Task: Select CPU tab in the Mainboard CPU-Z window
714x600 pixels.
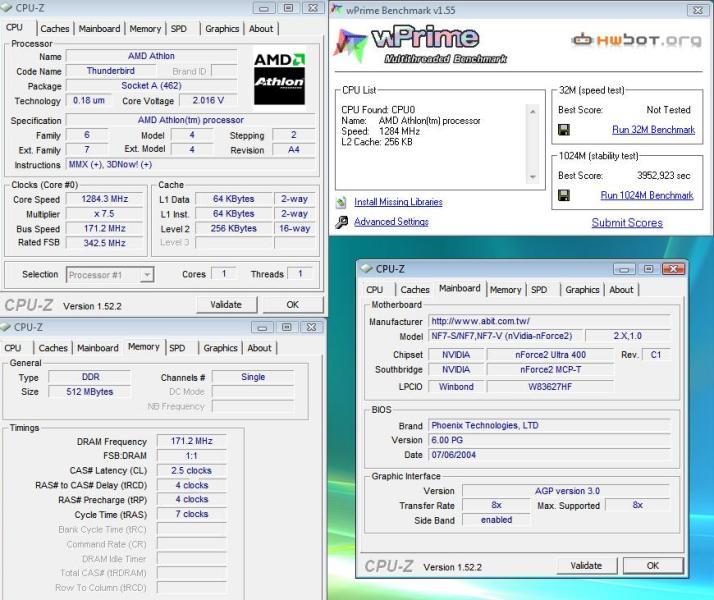Action: tap(374, 290)
